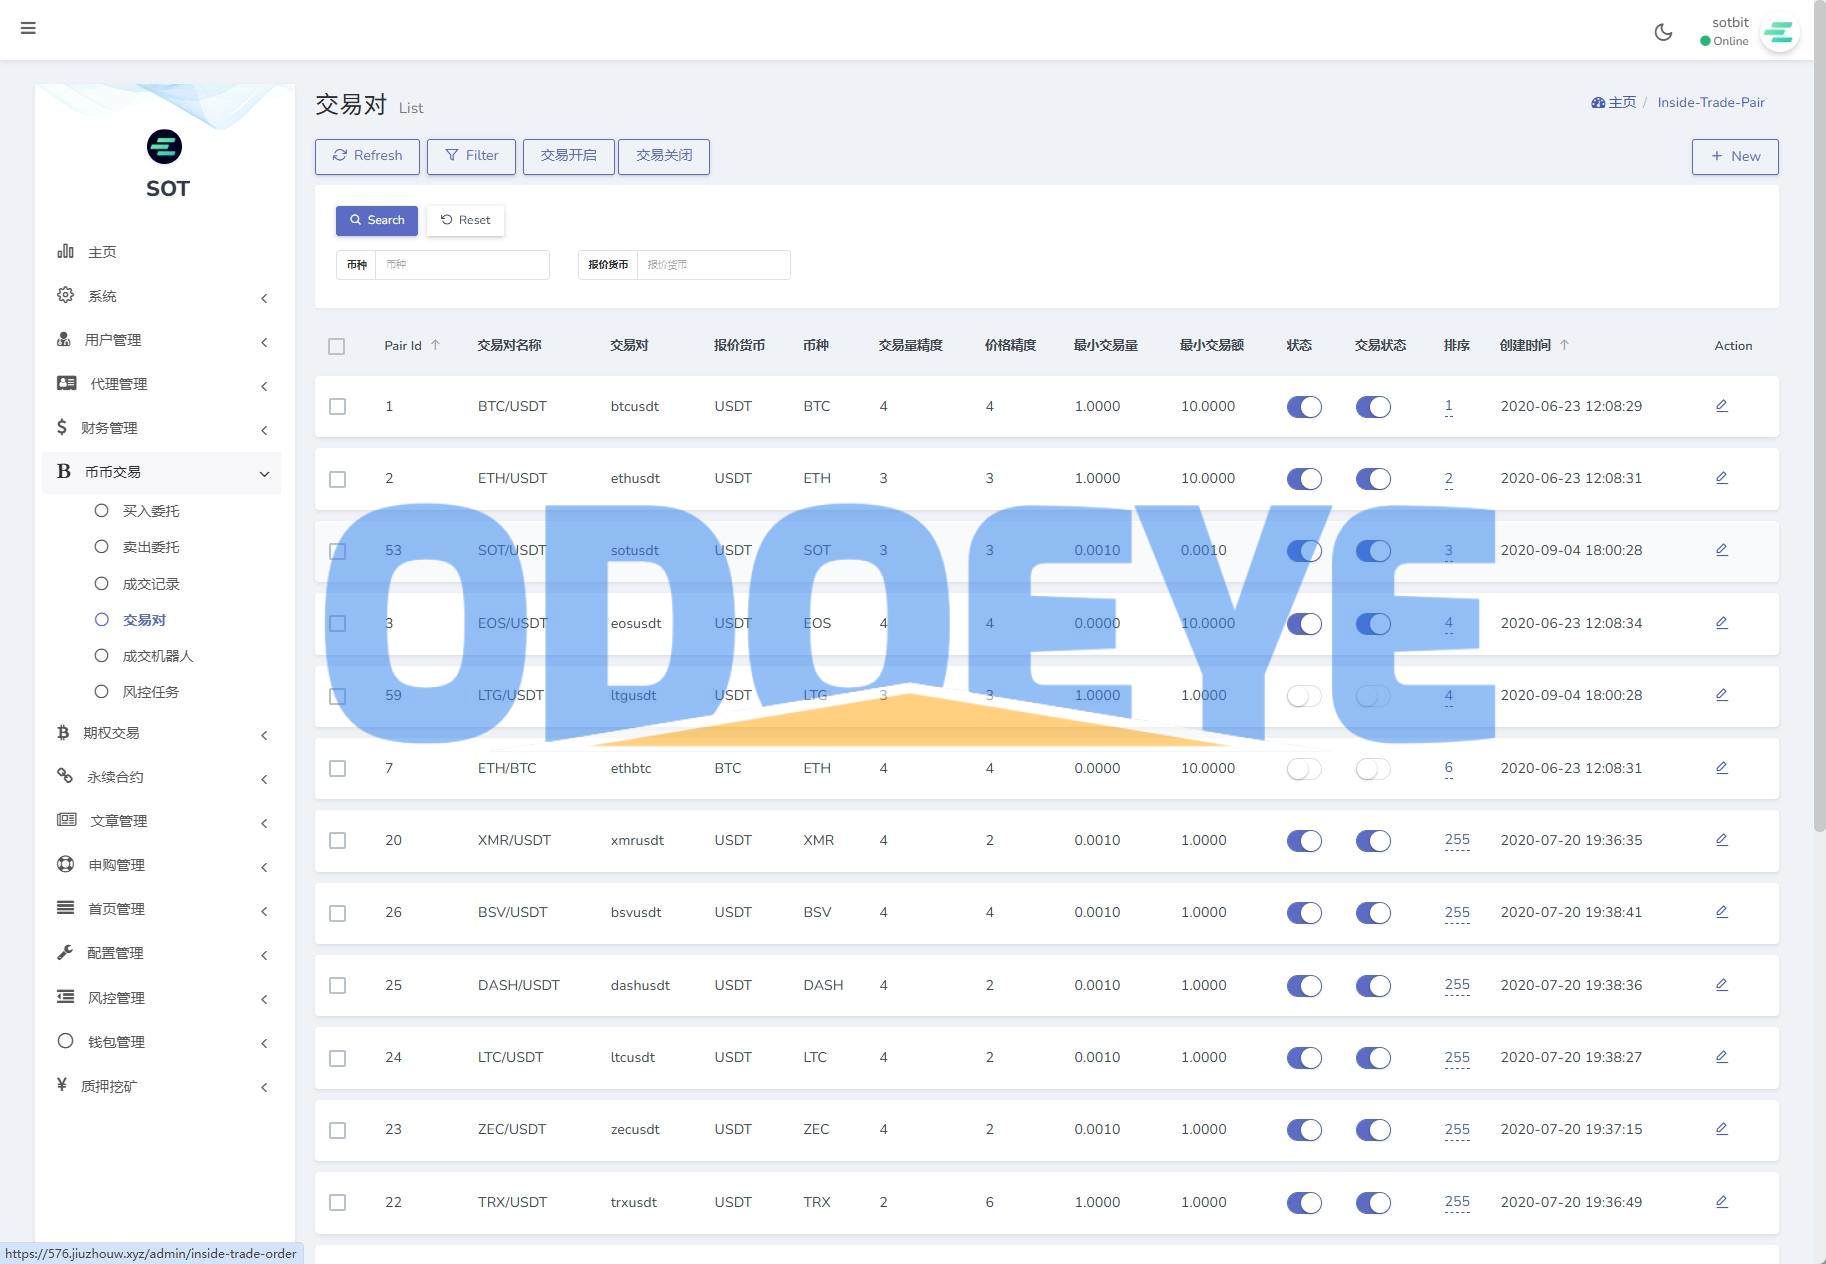Check the TRX/USDT row checkbox
This screenshot has height=1264, width=1826.
point(338,1203)
